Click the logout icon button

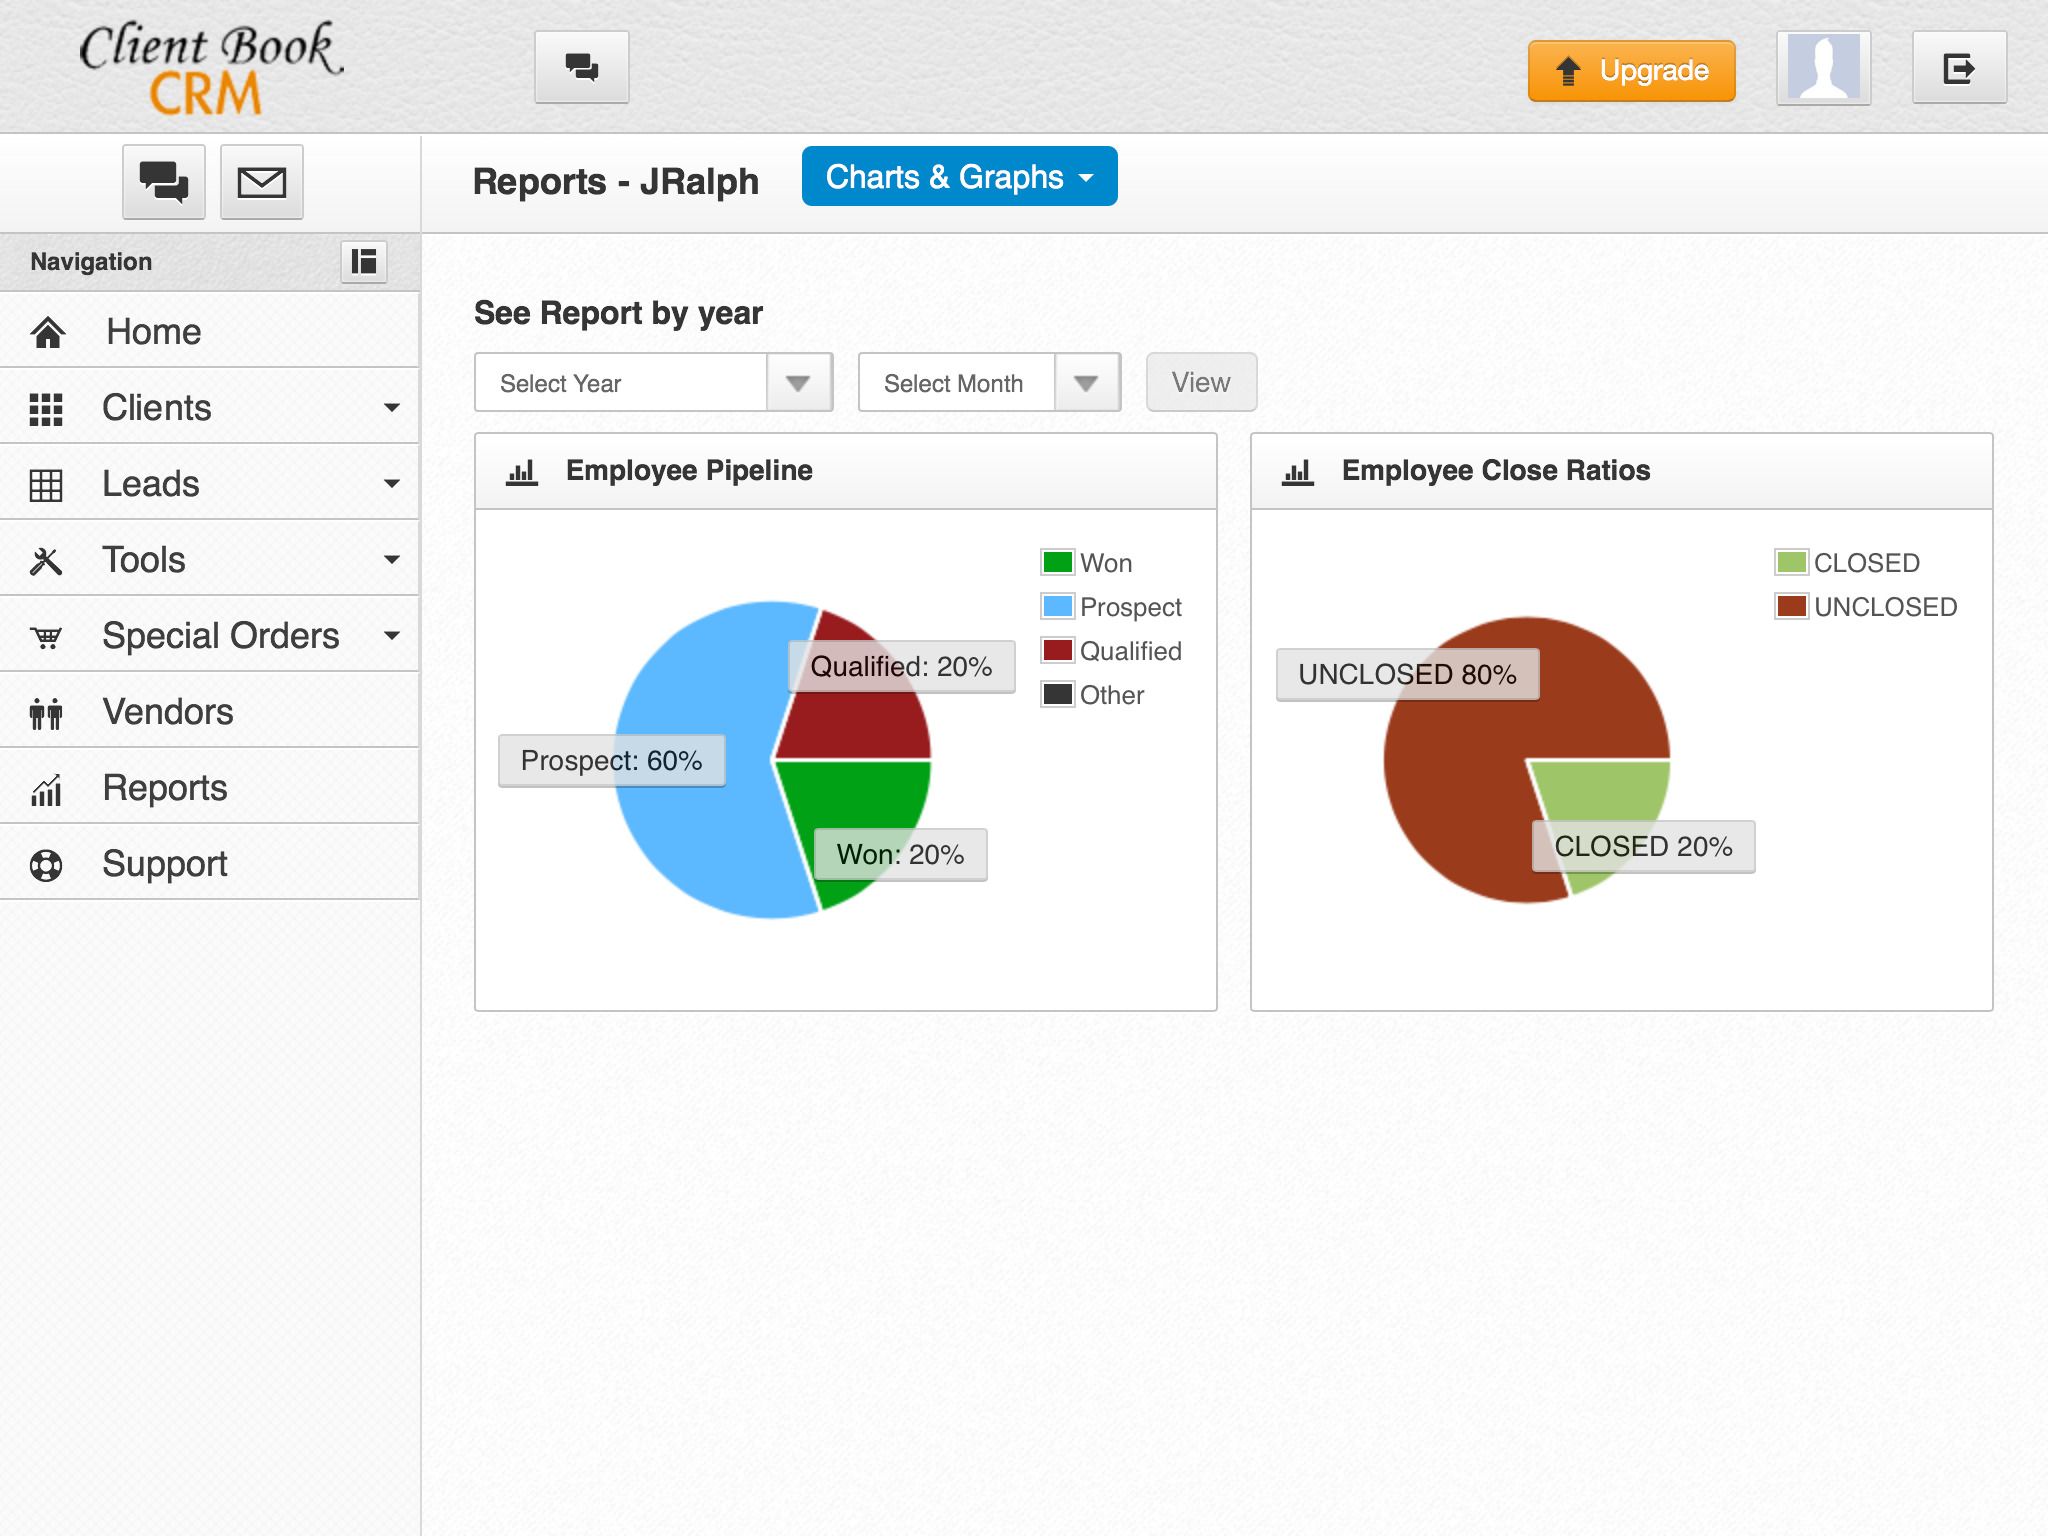pos(1958,67)
